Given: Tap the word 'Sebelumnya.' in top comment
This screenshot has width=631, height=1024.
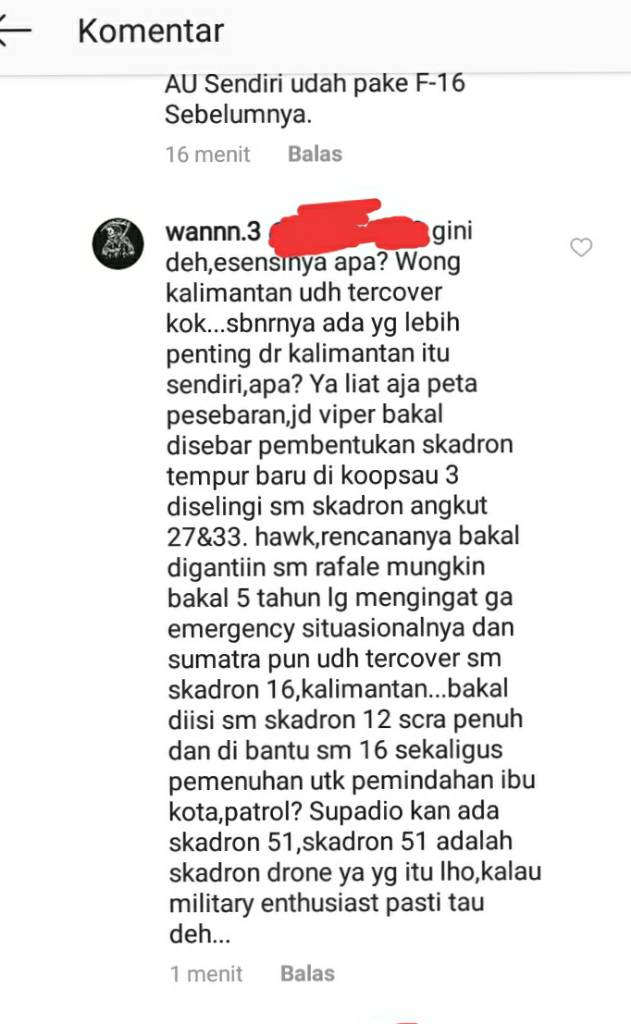Looking at the screenshot, I should (x=238, y=115).
